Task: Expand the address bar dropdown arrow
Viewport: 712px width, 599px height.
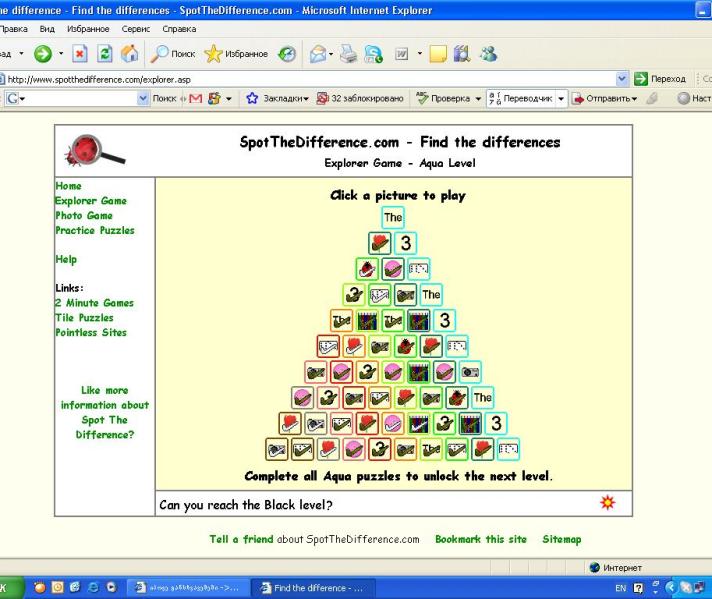Action: (x=622, y=79)
